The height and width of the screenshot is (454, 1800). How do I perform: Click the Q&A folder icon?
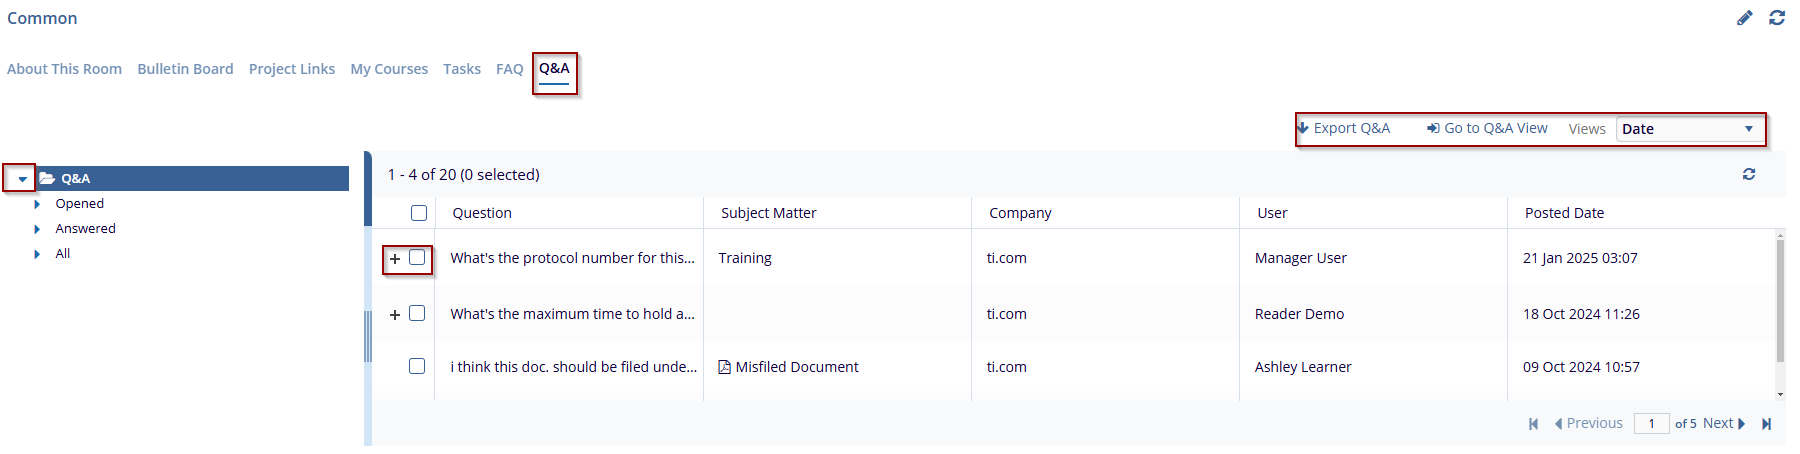pos(47,179)
